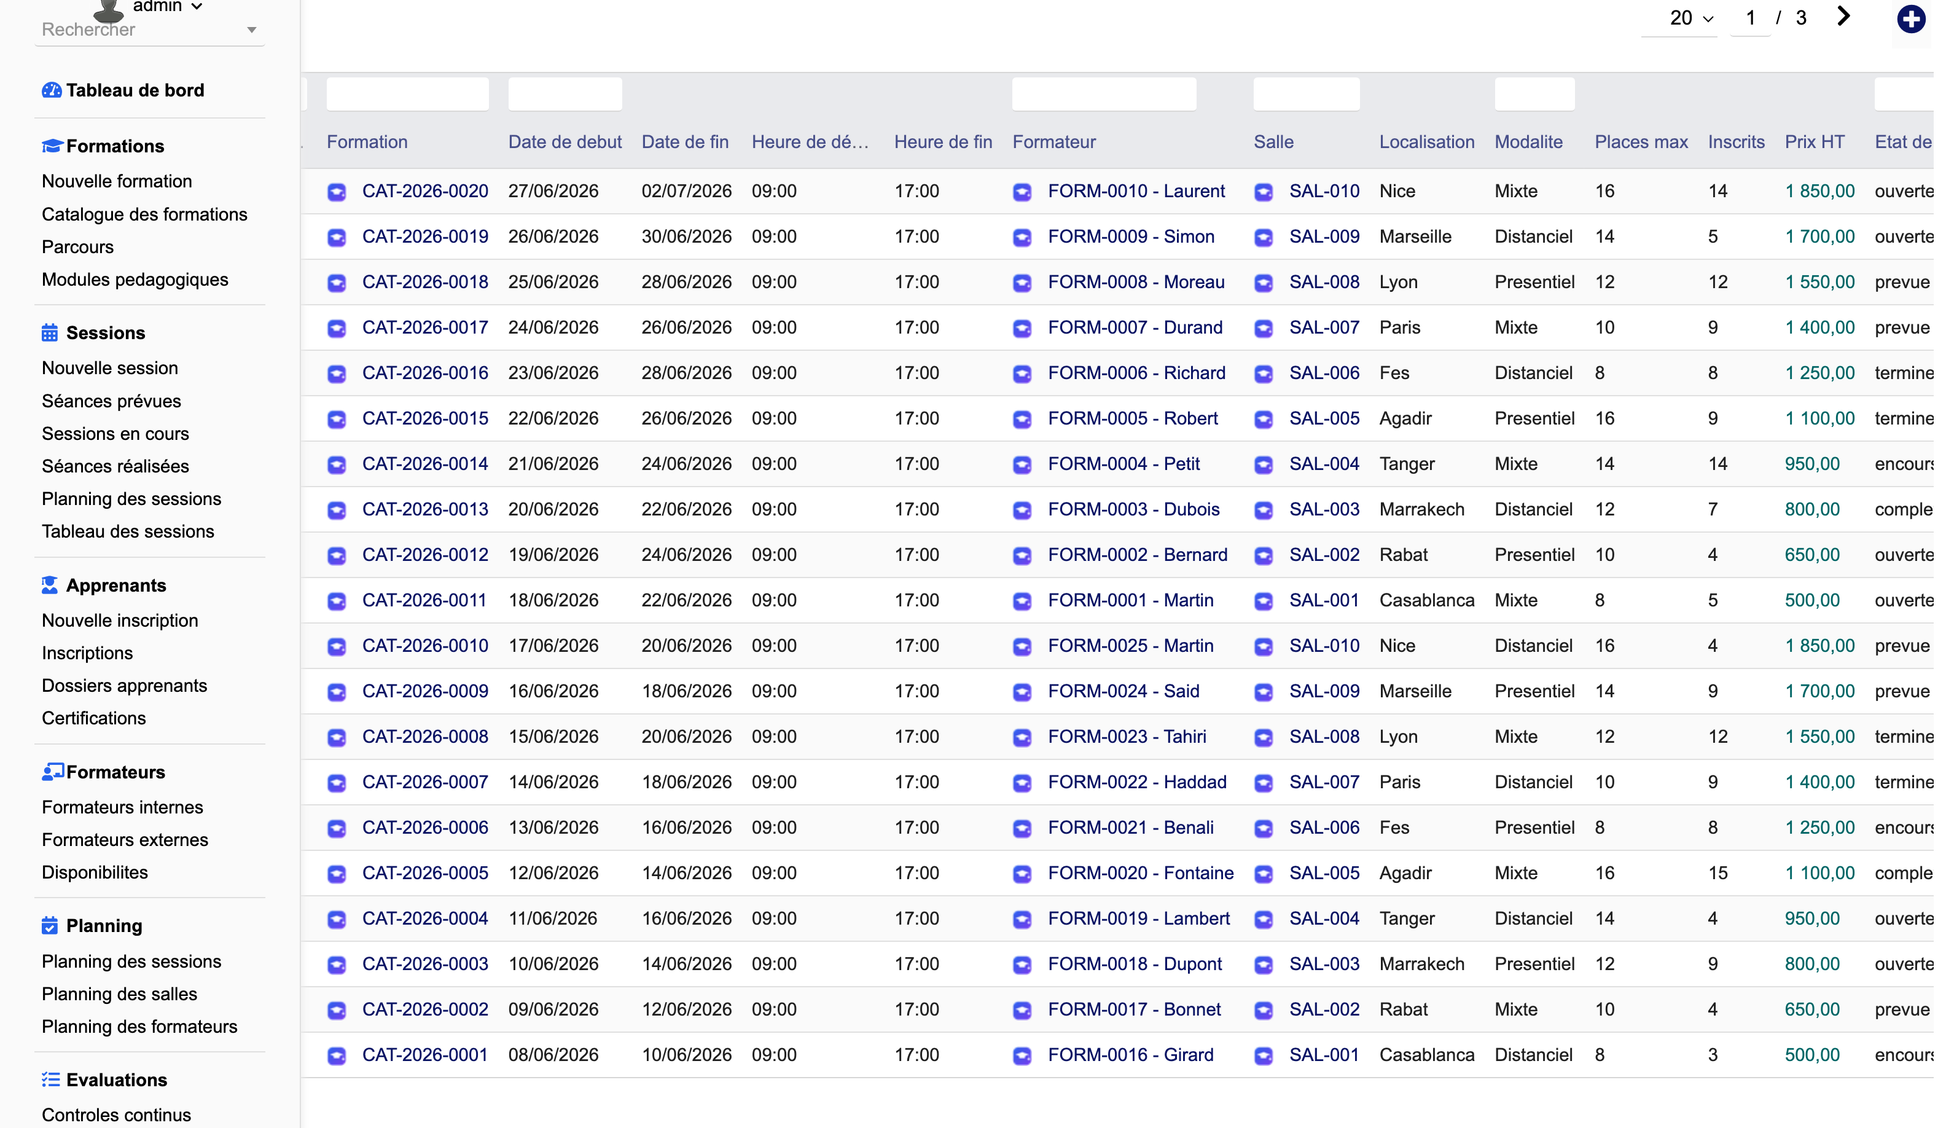Click Marrakech in CAT-2026-0003 row

1422,964
